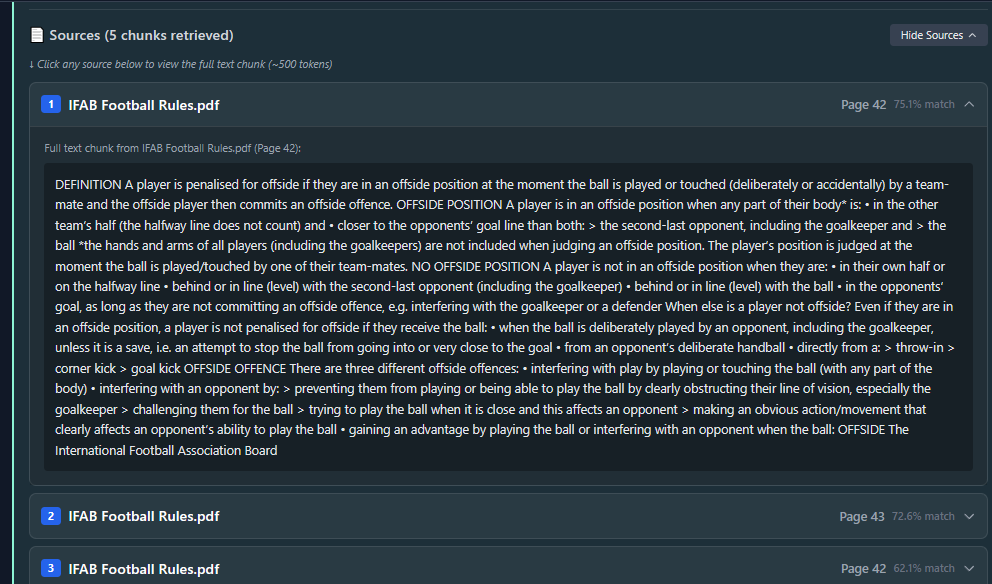
Task: Click the Hide Sources button
Action: (938, 35)
